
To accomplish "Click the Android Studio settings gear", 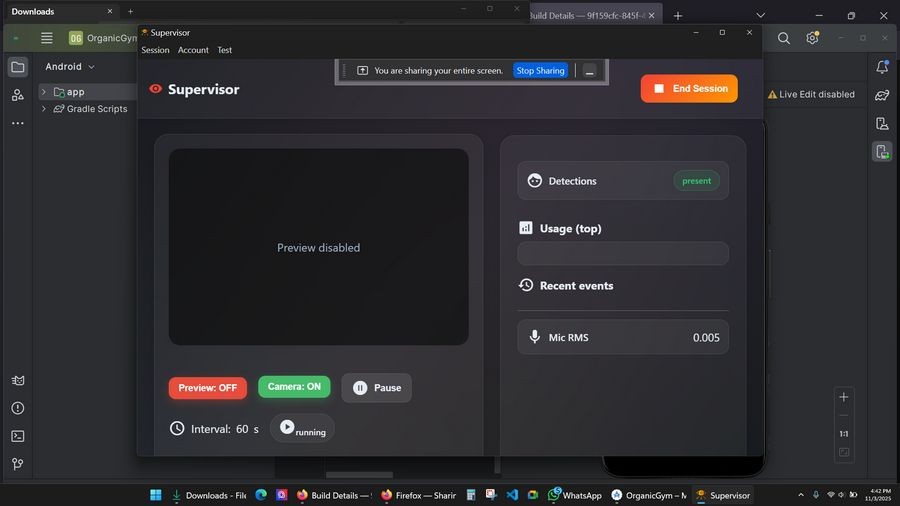I will tap(812, 38).
